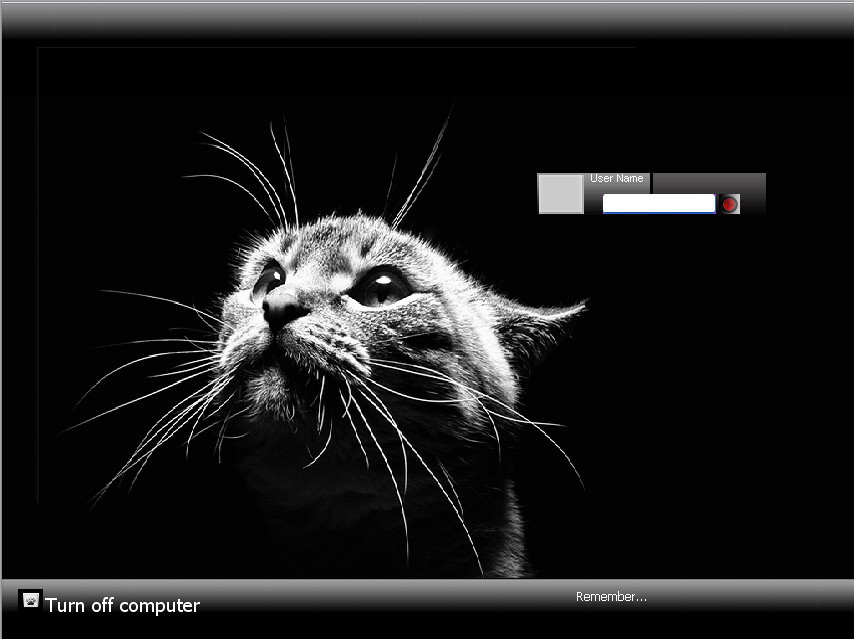Click the paw icon beside Turn off computer

pos(30,601)
